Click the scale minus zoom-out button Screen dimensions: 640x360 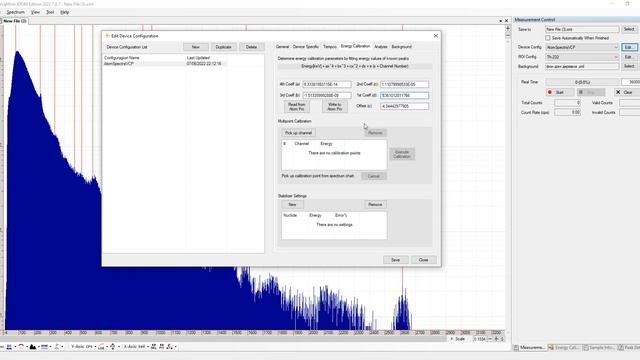[x=490, y=339]
